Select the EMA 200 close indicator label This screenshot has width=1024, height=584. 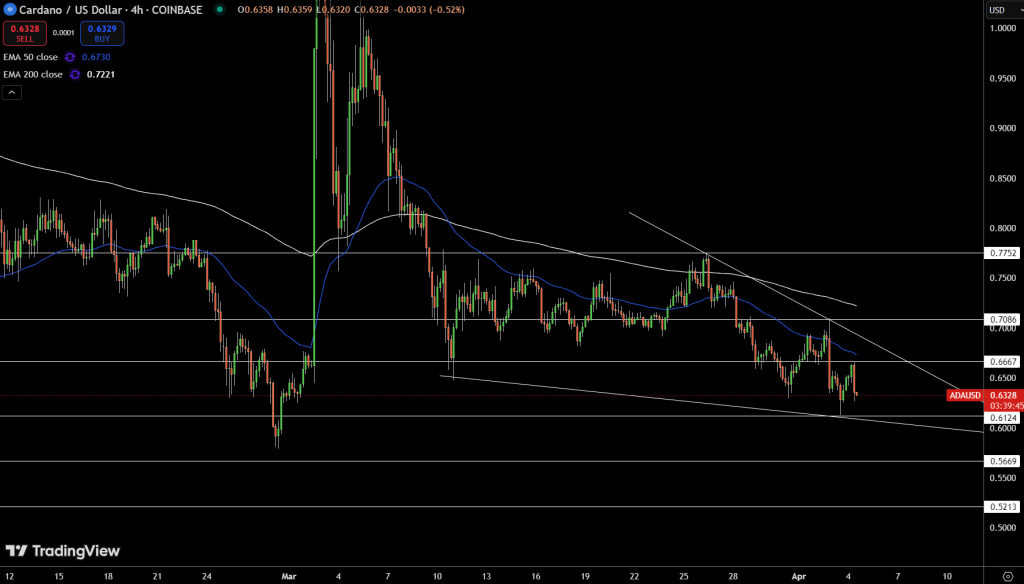(x=33, y=74)
